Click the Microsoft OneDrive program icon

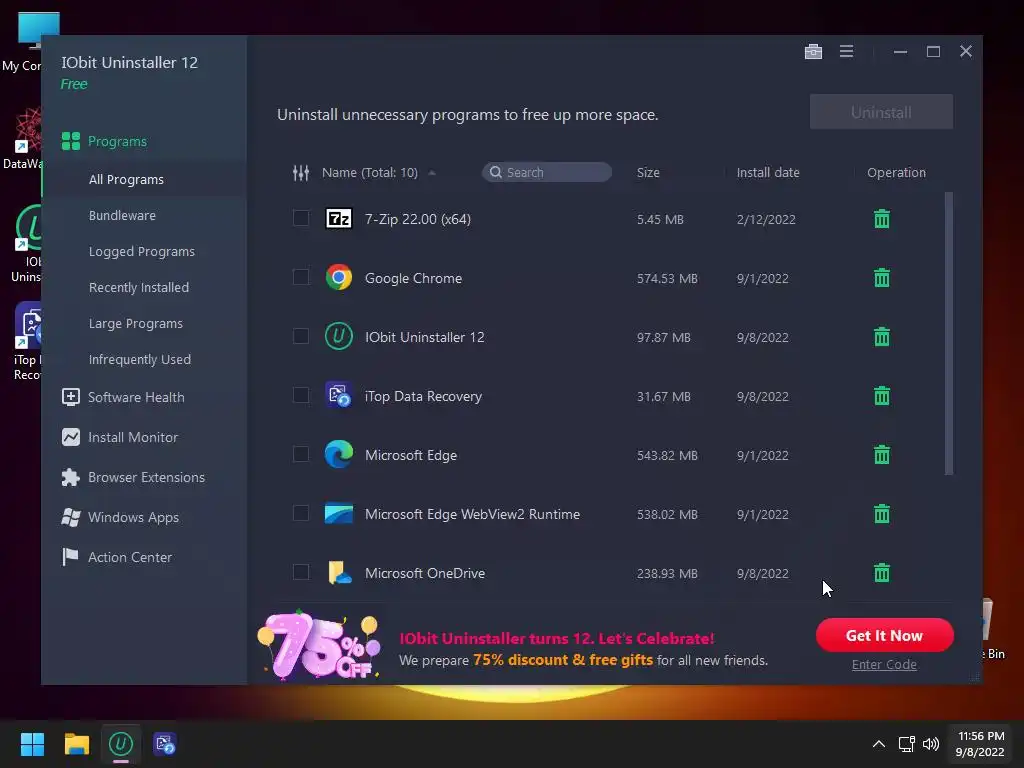(339, 573)
